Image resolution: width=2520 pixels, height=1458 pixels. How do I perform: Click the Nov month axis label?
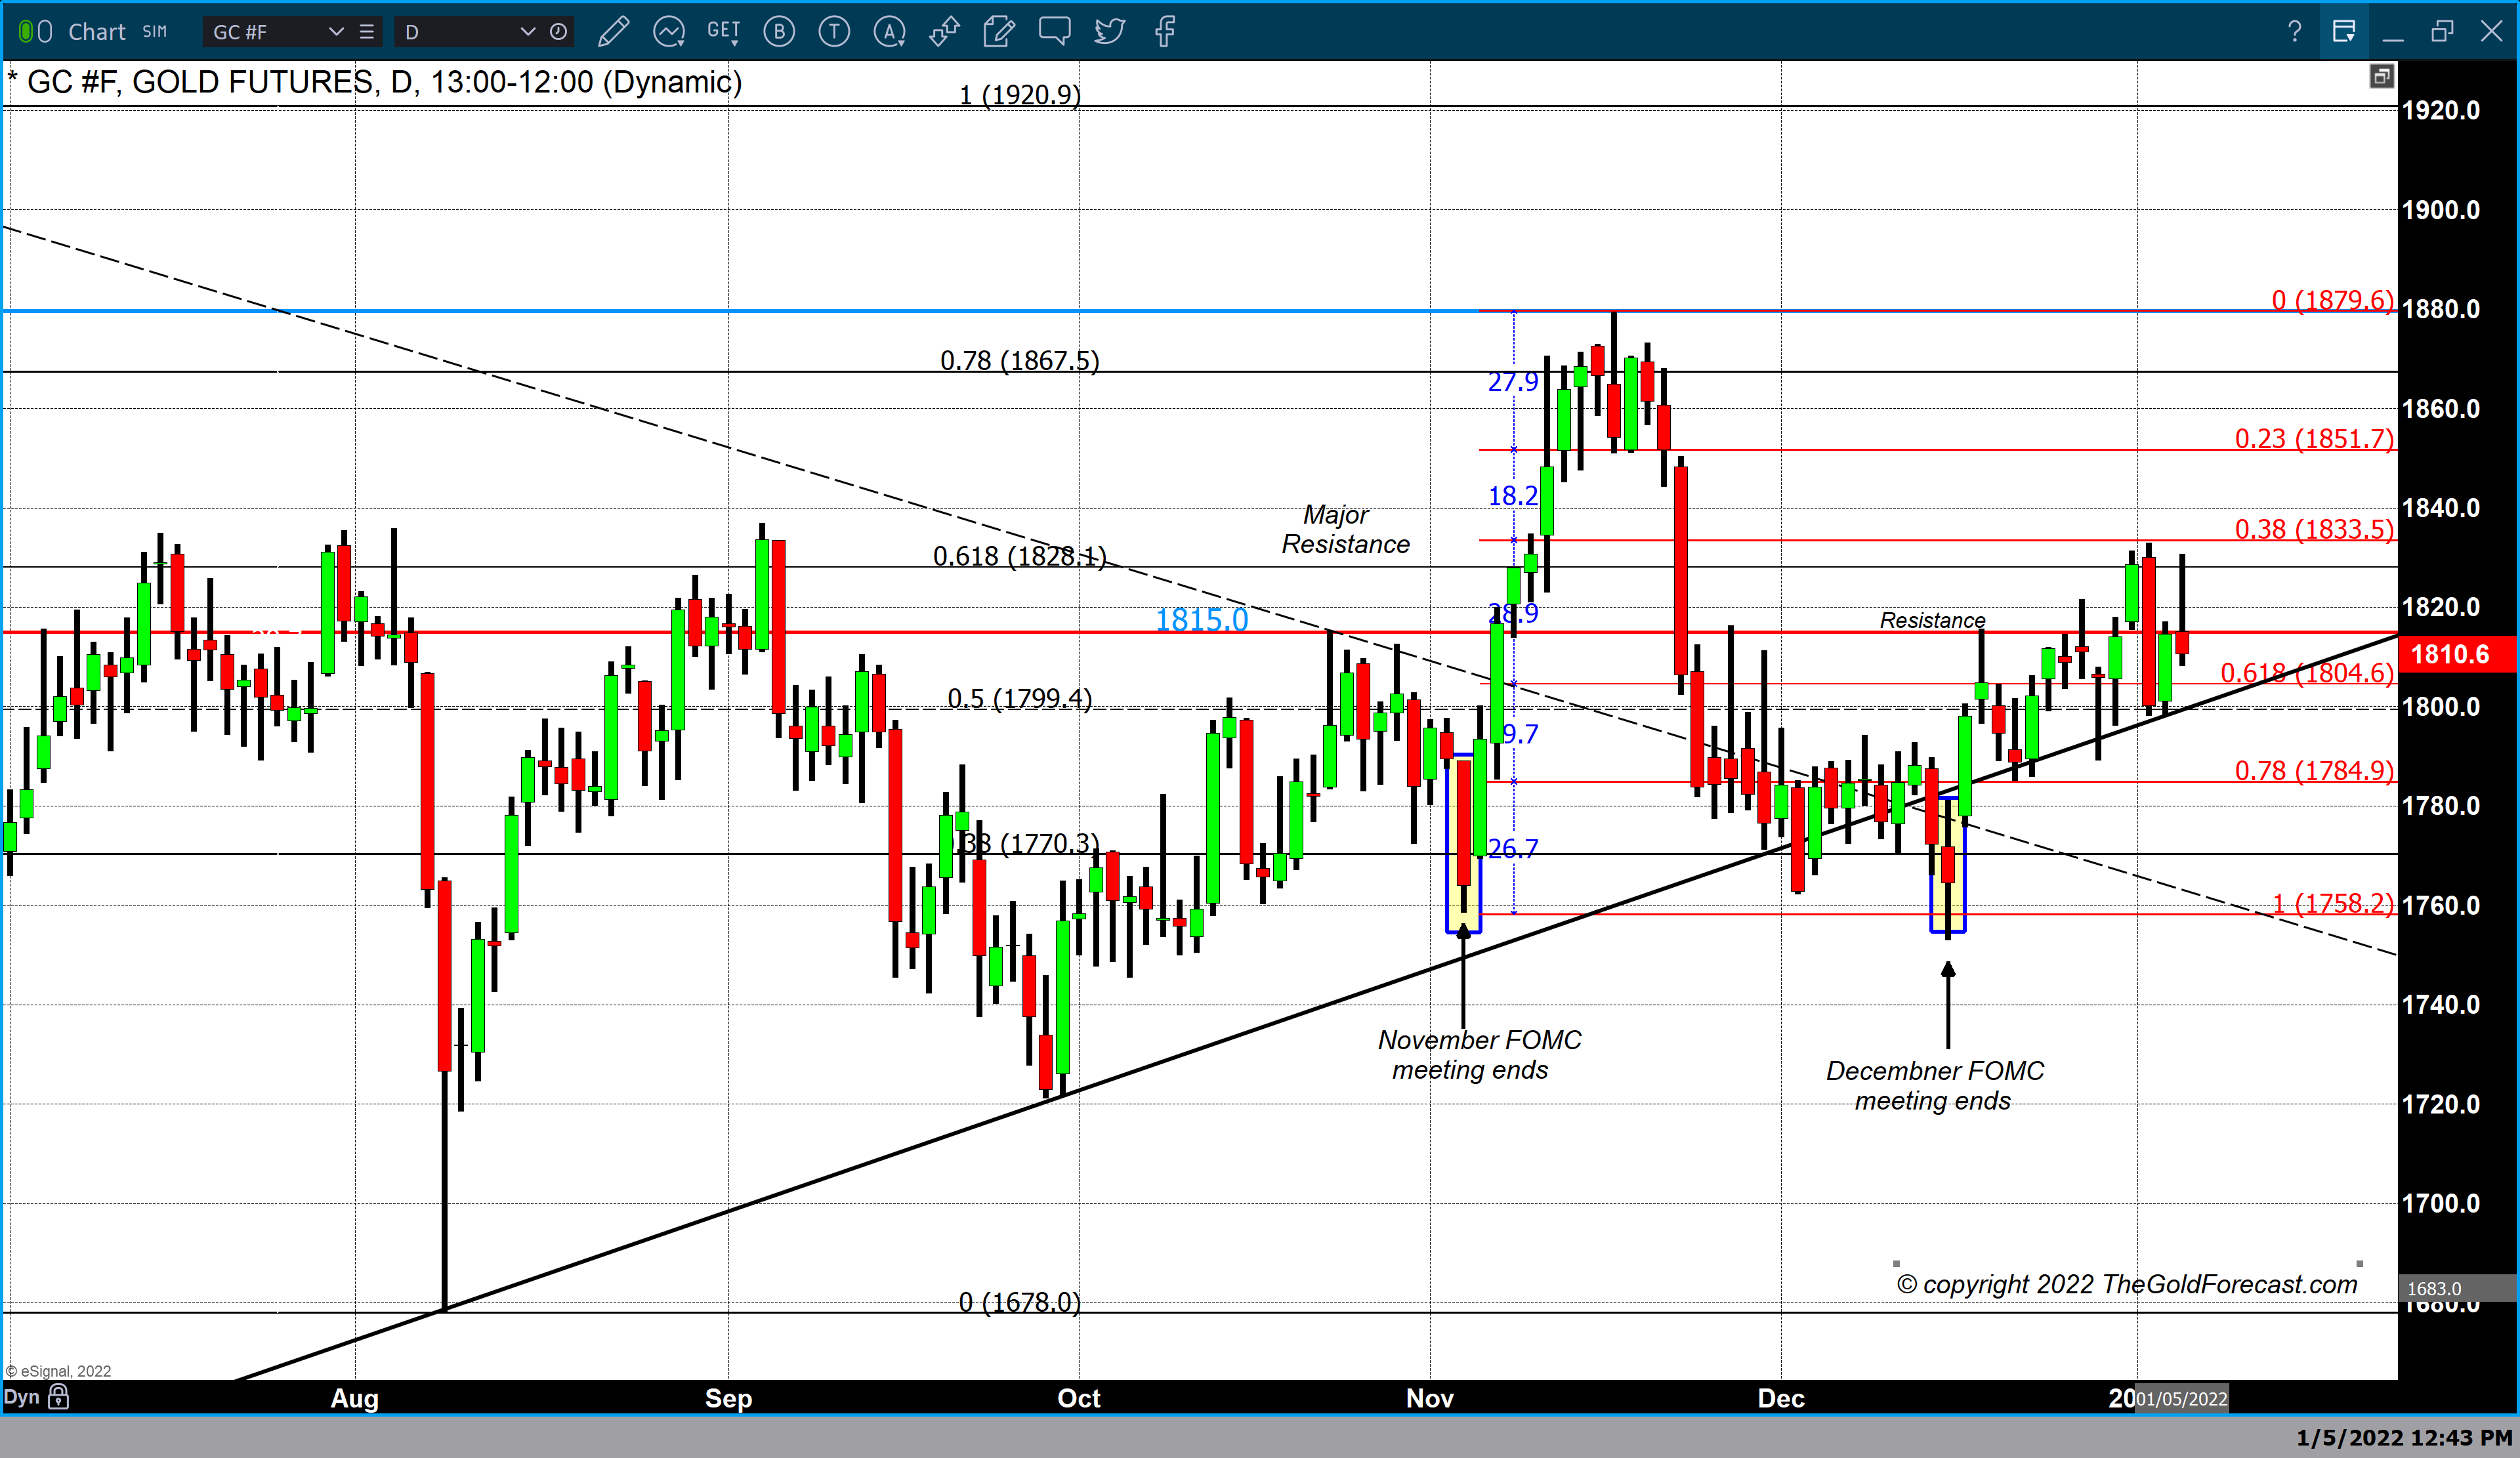coord(1429,1398)
